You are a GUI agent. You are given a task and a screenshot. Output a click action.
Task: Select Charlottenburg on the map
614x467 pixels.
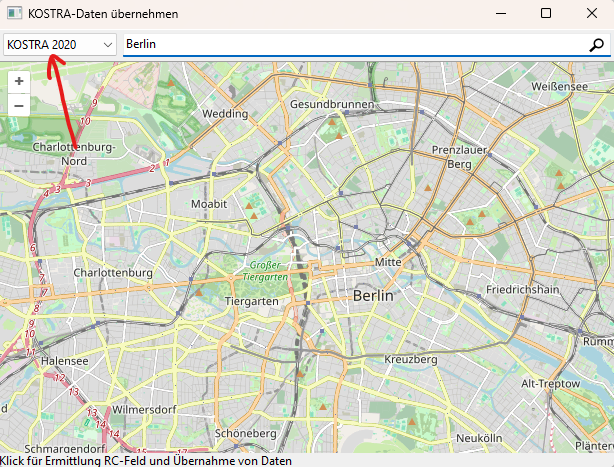[x=113, y=272]
